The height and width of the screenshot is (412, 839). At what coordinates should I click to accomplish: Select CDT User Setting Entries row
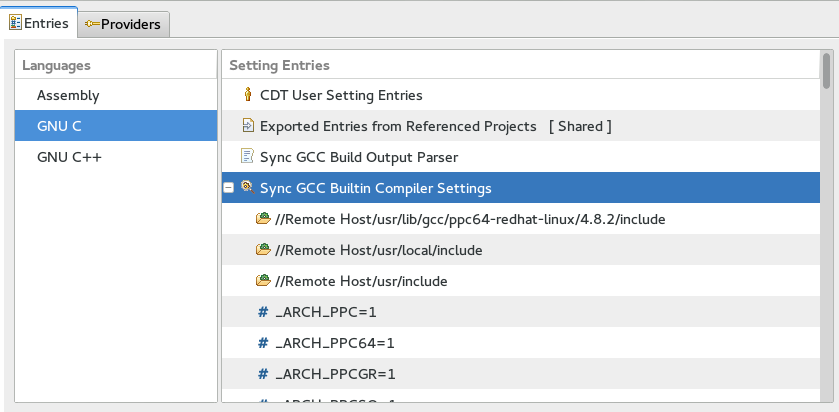pyautogui.click(x=521, y=95)
